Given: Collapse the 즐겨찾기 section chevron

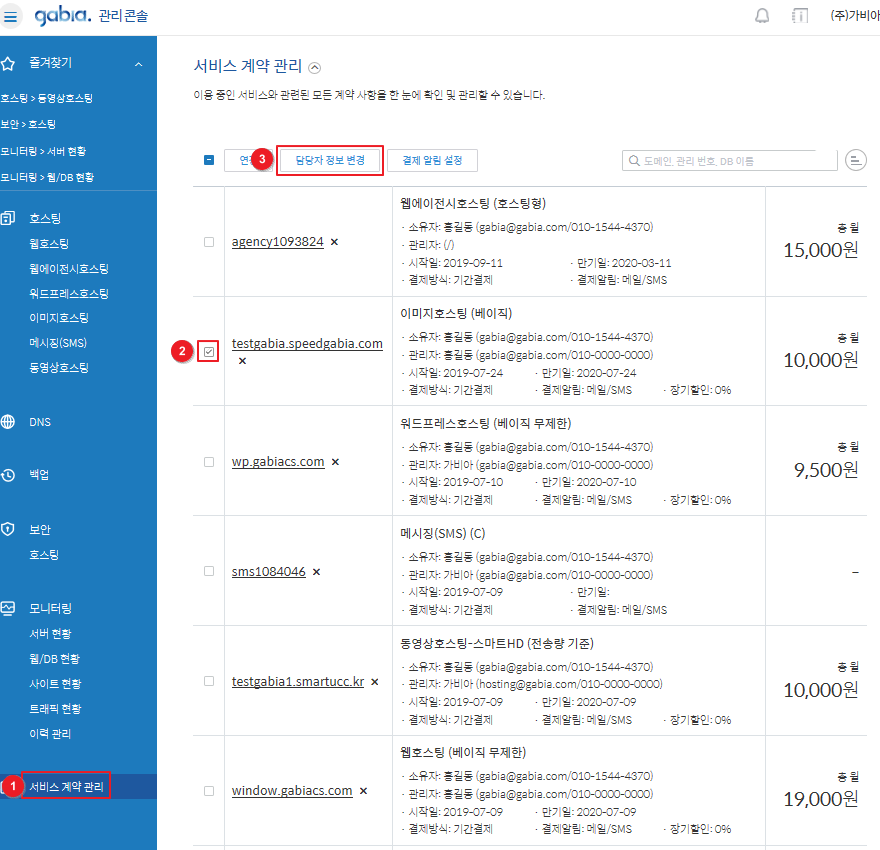Looking at the screenshot, I should coord(139,65).
